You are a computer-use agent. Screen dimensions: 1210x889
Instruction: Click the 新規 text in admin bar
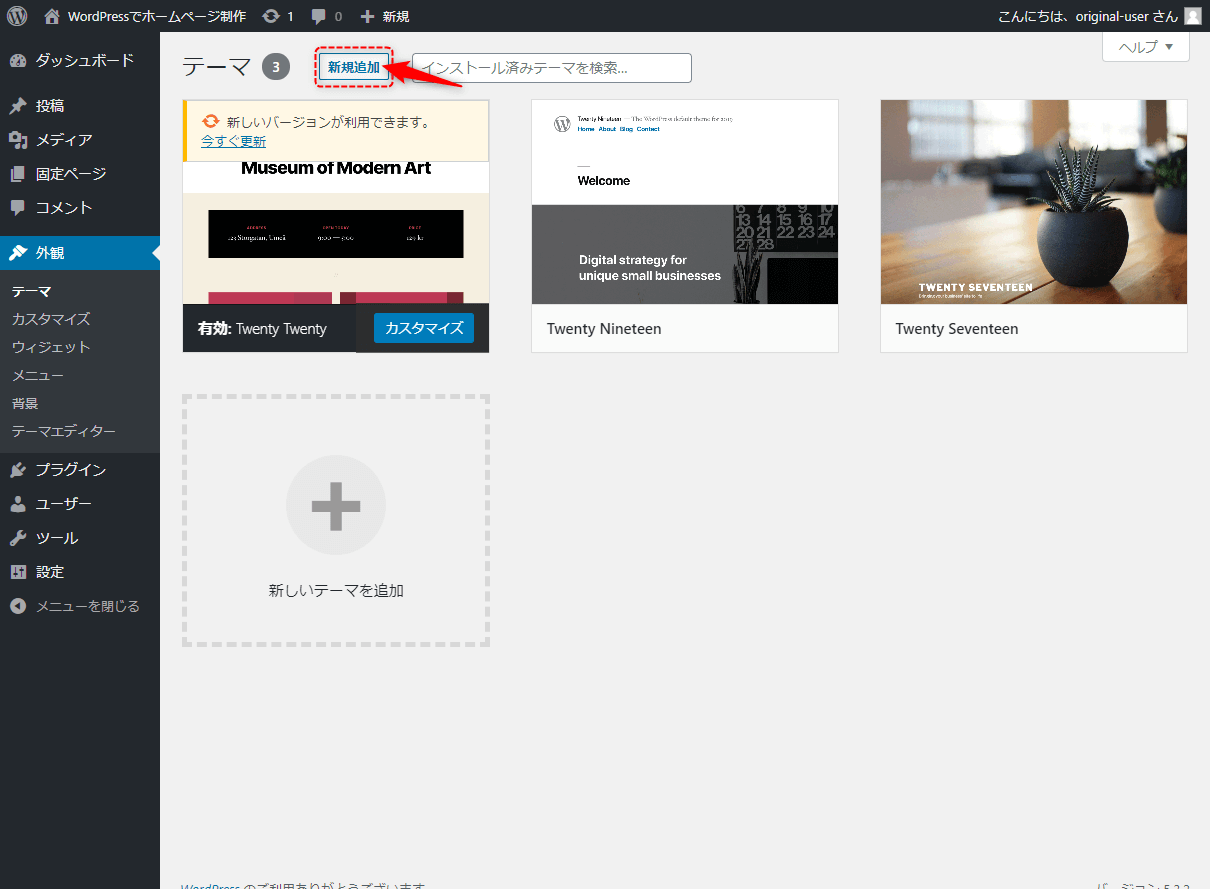click(x=396, y=16)
